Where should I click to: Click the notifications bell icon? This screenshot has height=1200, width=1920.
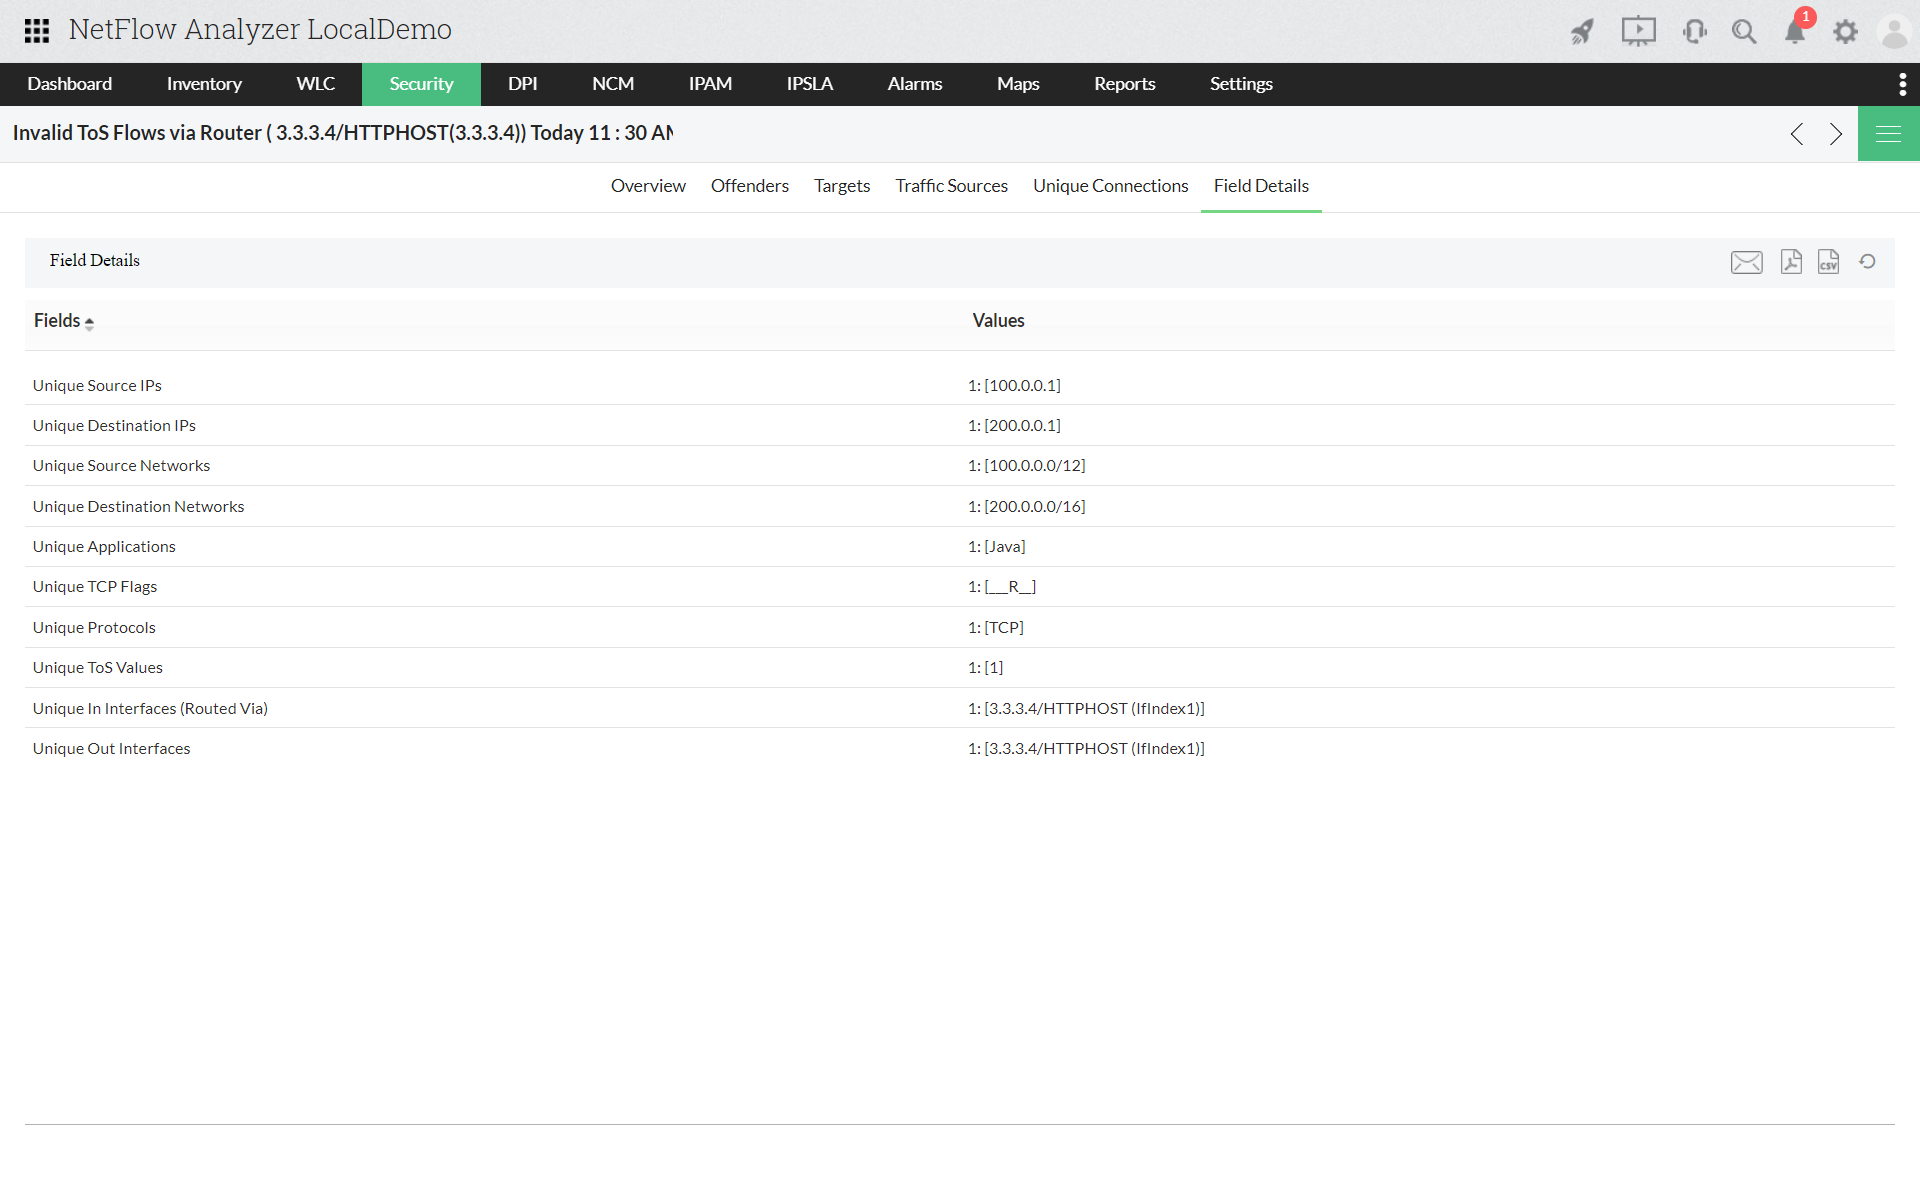click(x=1796, y=30)
